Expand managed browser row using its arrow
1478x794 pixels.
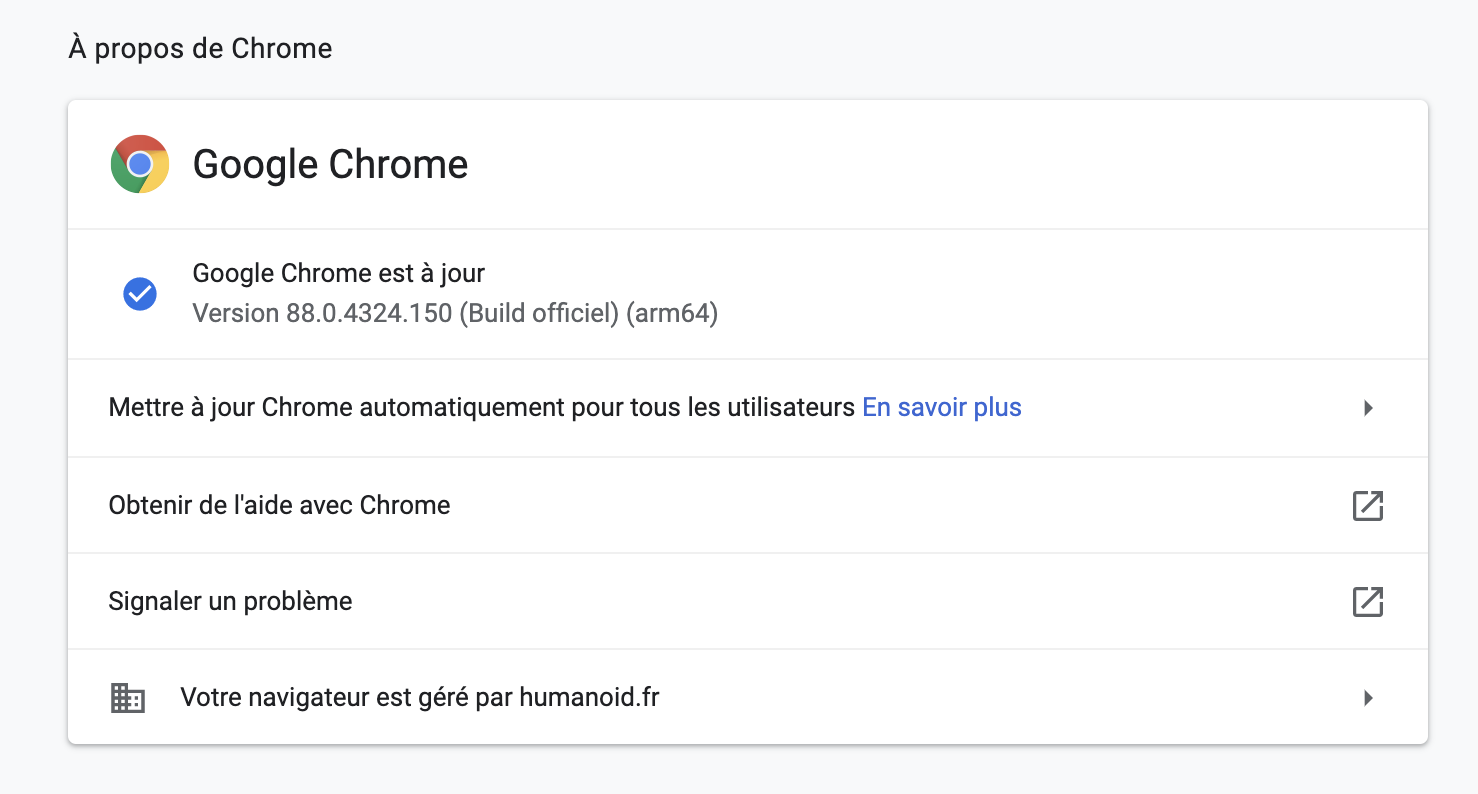pos(1368,698)
